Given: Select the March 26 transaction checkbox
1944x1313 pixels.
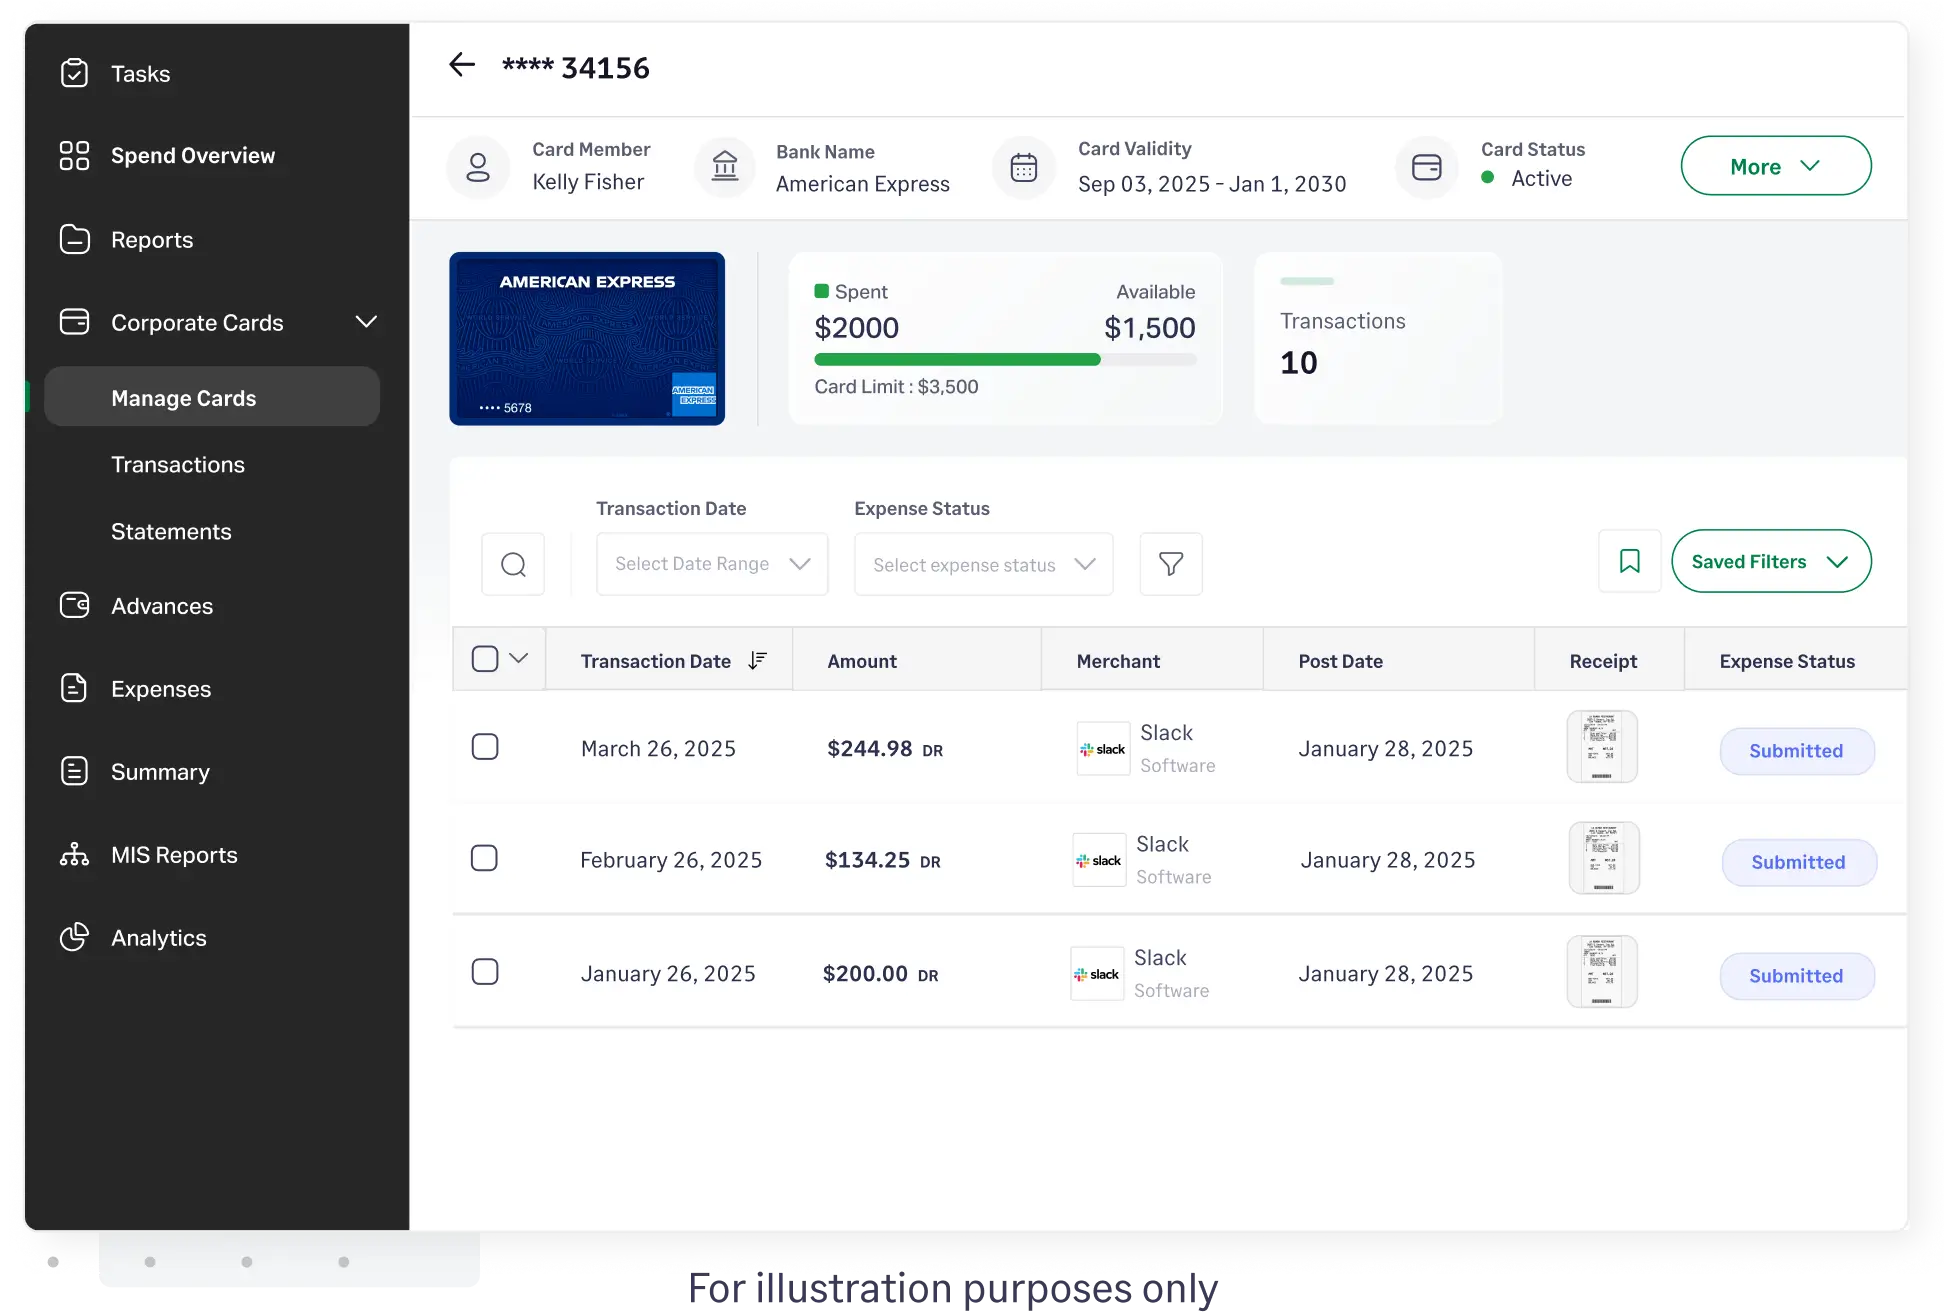Looking at the screenshot, I should pyautogui.click(x=486, y=746).
